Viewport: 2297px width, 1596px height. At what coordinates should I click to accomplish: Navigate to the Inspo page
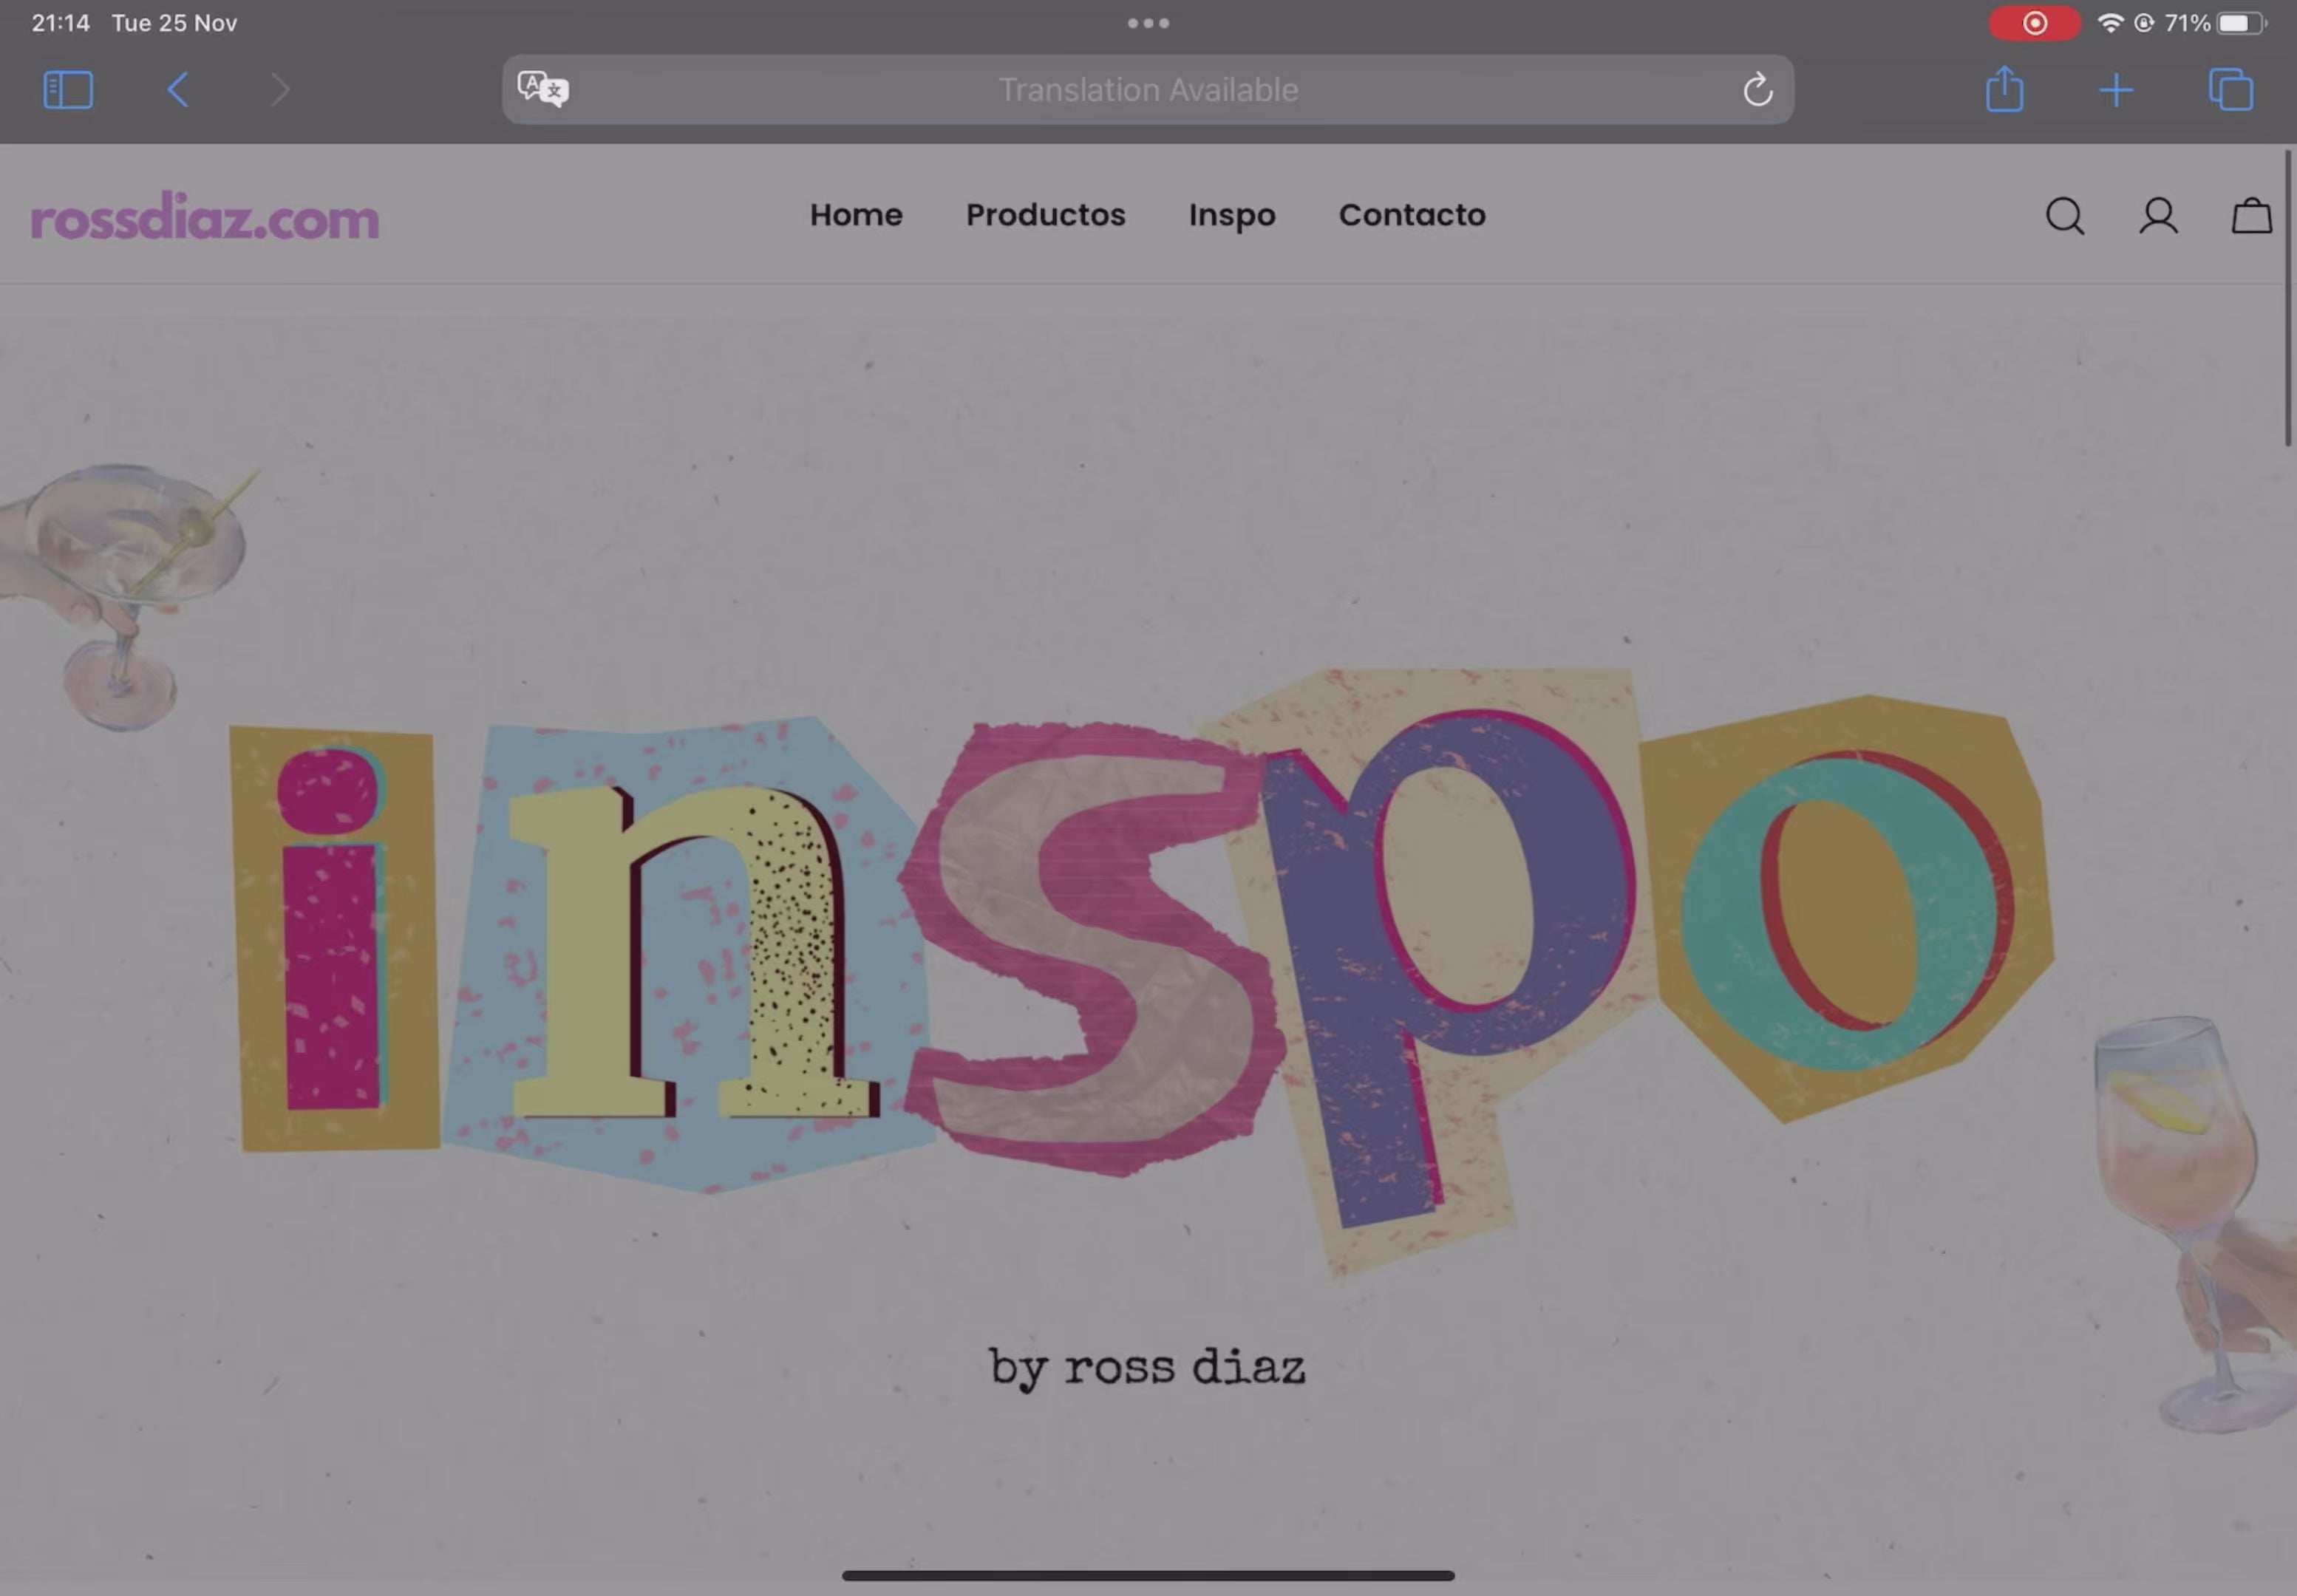click(1232, 215)
